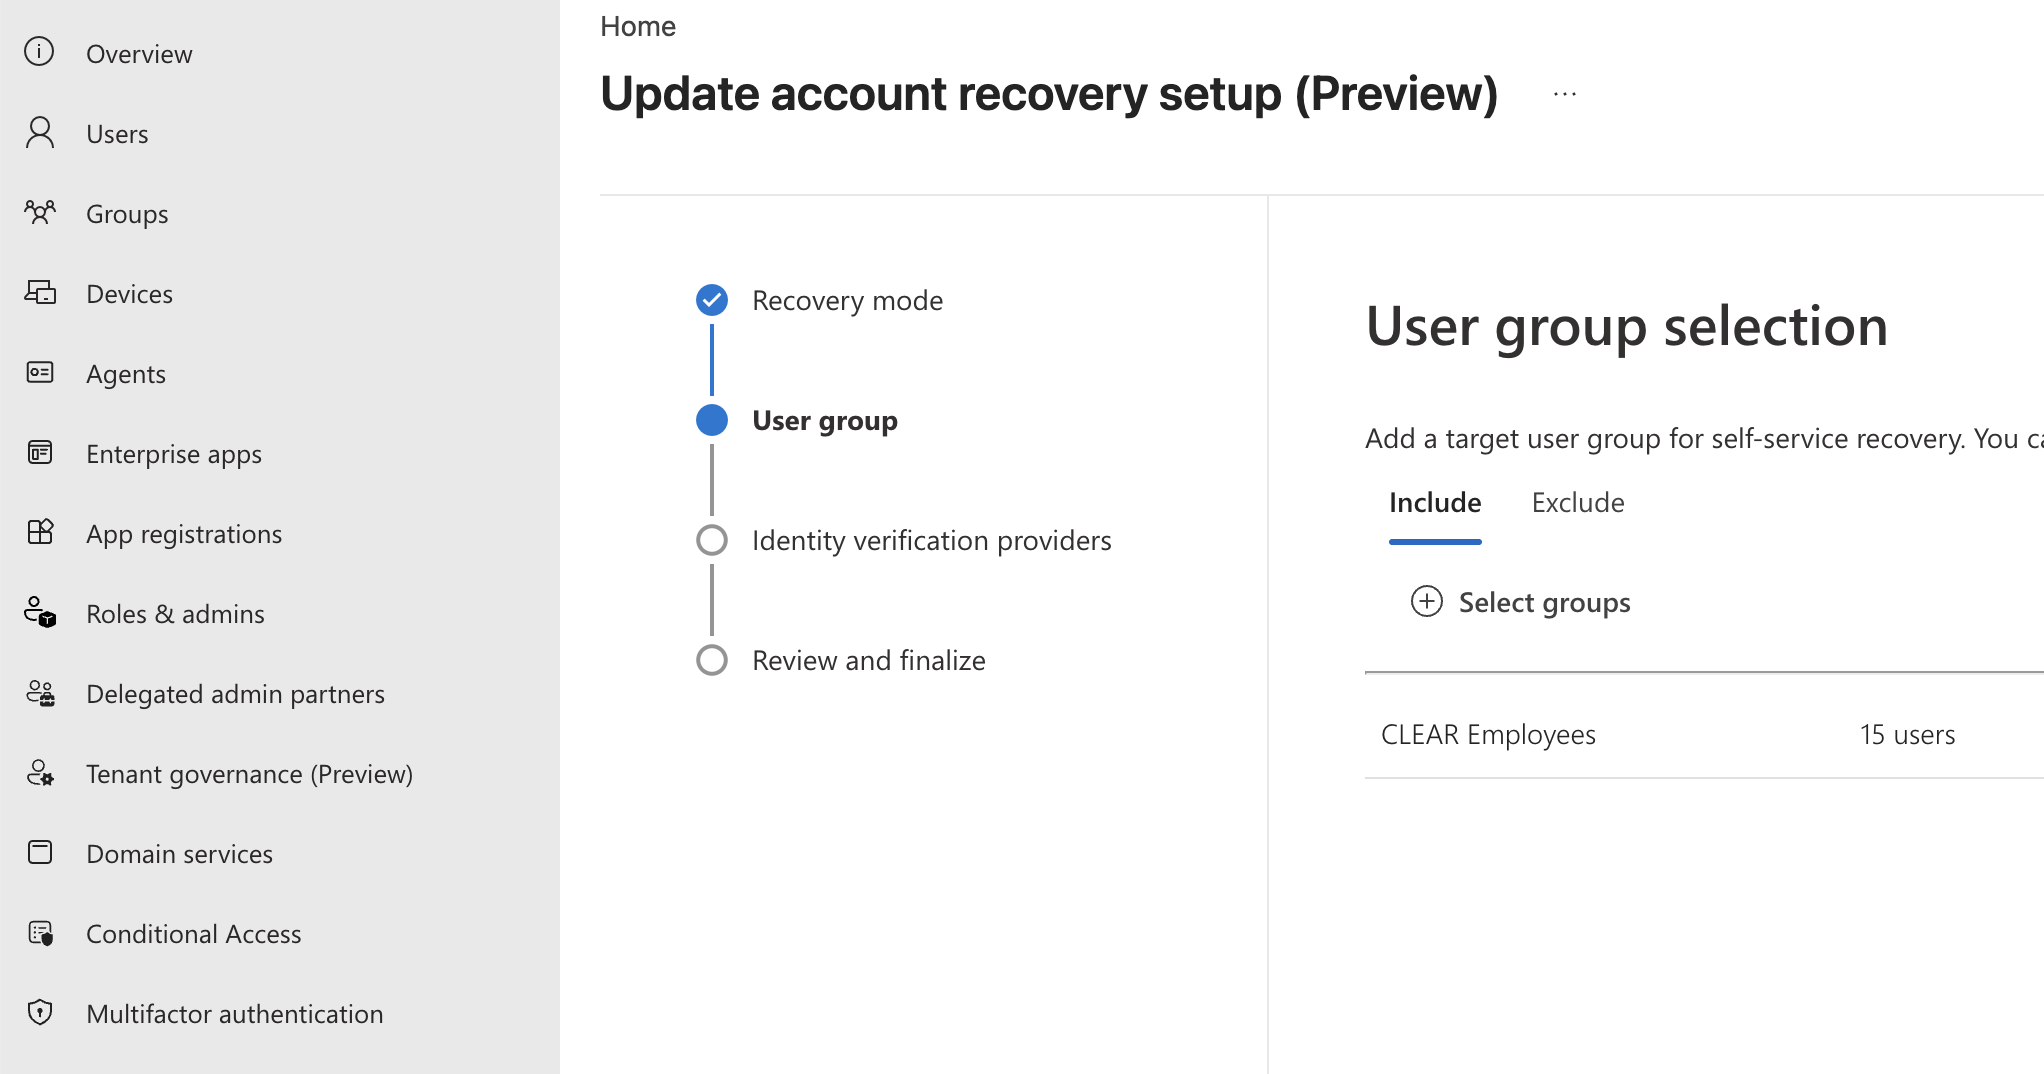Click the Overview info icon
Image resolution: width=2044 pixels, height=1074 pixels.
(x=39, y=52)
